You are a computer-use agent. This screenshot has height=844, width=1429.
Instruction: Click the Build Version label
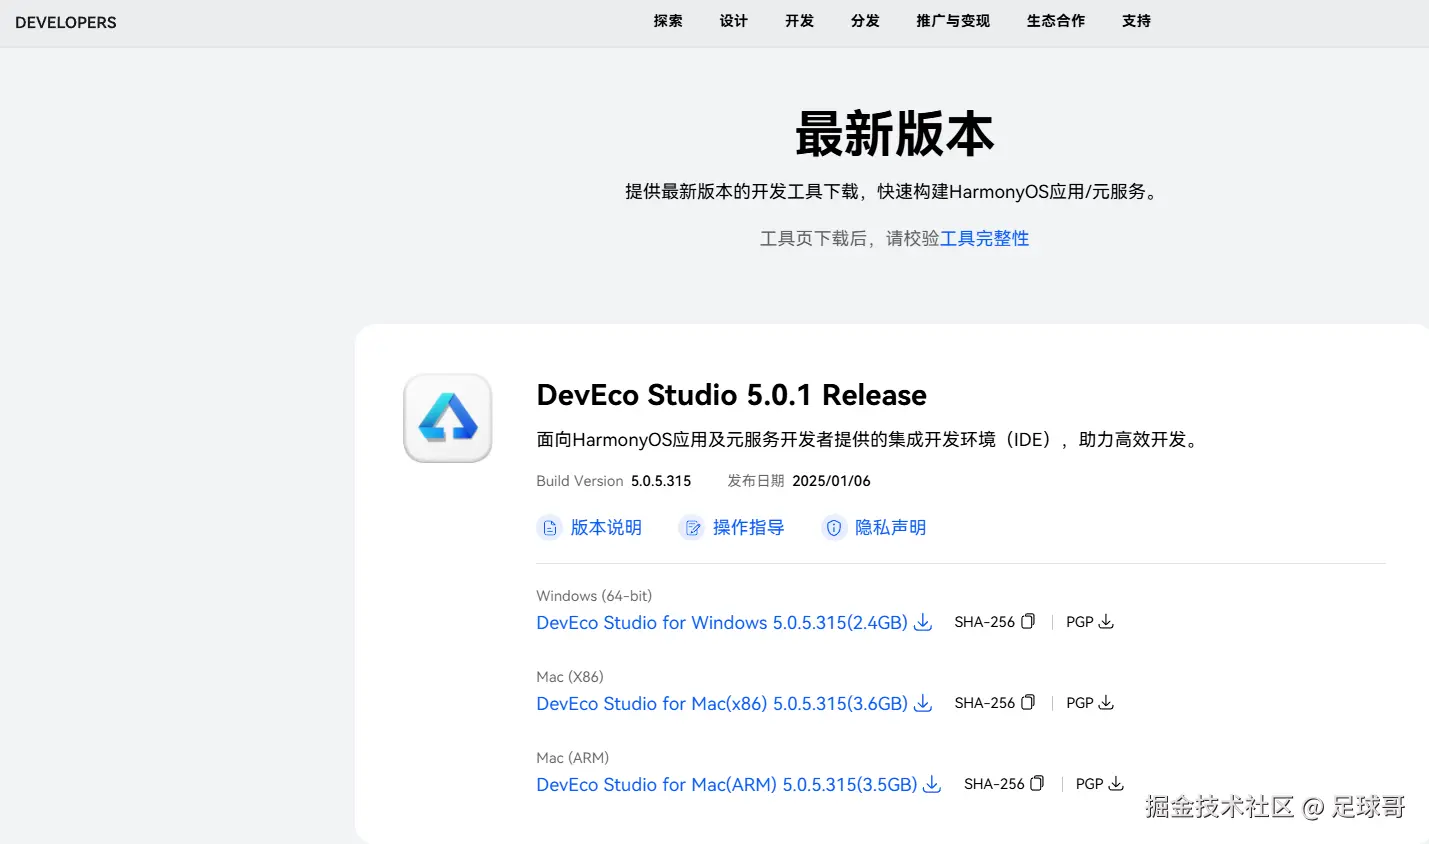click(580, 481)
